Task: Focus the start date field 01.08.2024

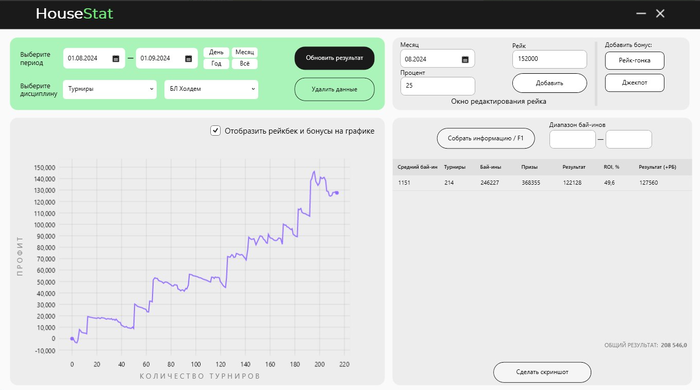Action: pyautogui.click(x=94, y=58)
